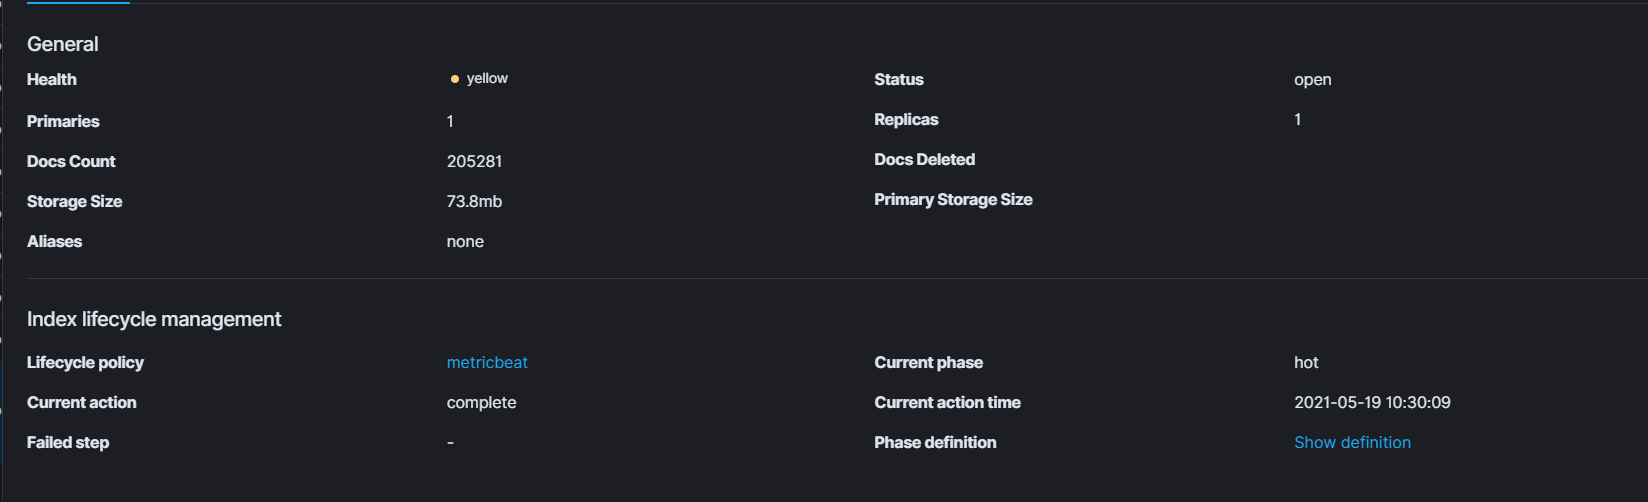Click the Phase definition label
Image resolution: width=1648 pixels, height=502 pixels.
pos(935,443)
